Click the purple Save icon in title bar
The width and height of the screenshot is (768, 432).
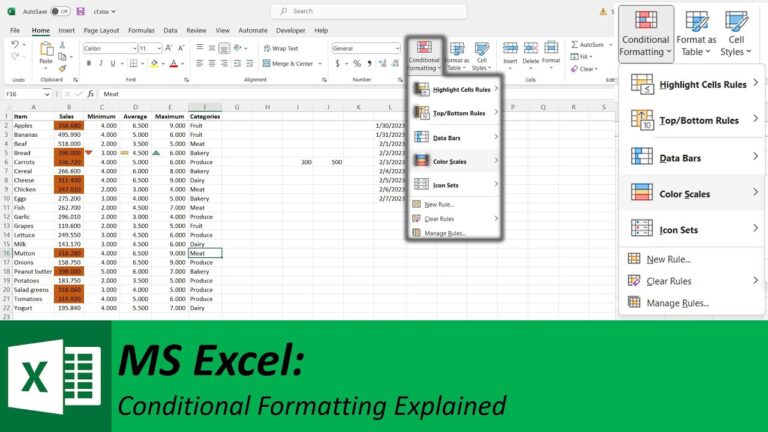[x=81, y=11]
